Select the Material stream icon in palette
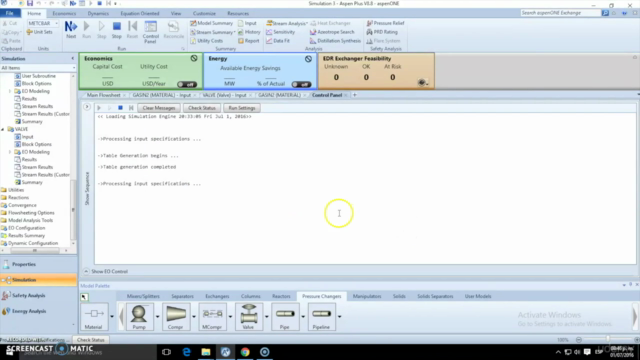The width and height of the screenshot is (640, 360). coord(94,317)
